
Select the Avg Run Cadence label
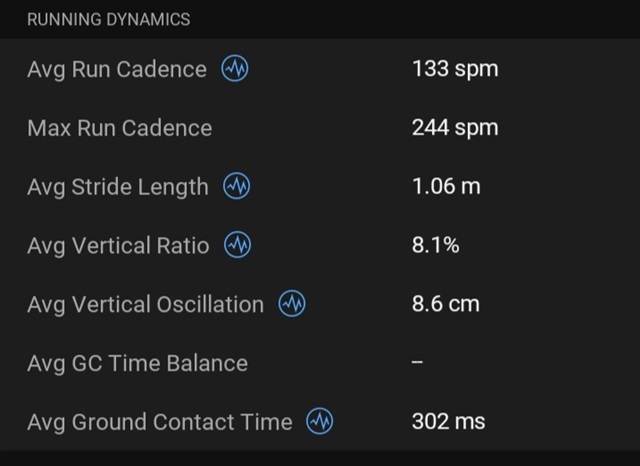117,70
